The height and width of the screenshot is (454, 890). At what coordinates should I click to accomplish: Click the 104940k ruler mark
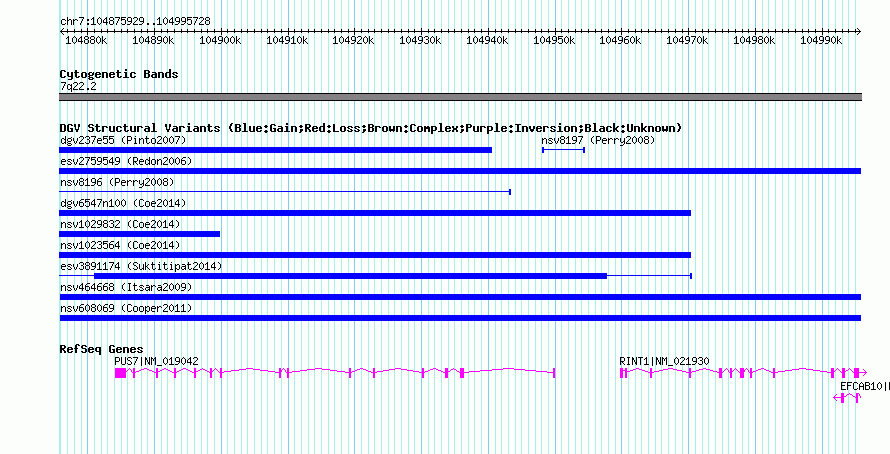pyautogui.click(x=487, y=40)
